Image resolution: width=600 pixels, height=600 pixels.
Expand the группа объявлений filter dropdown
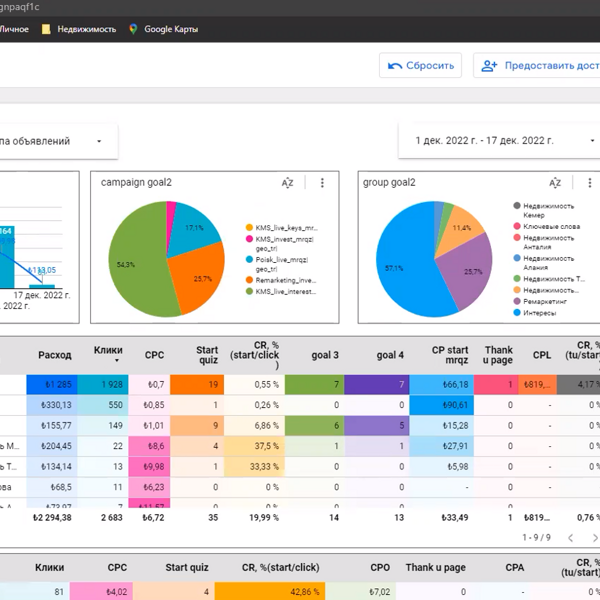[60, 141]
